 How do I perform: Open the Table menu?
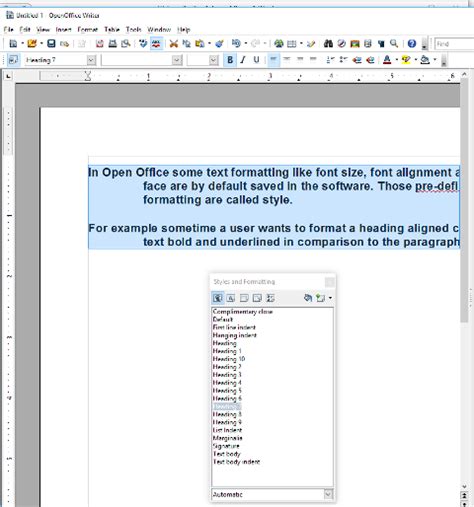tap(112, 29)
